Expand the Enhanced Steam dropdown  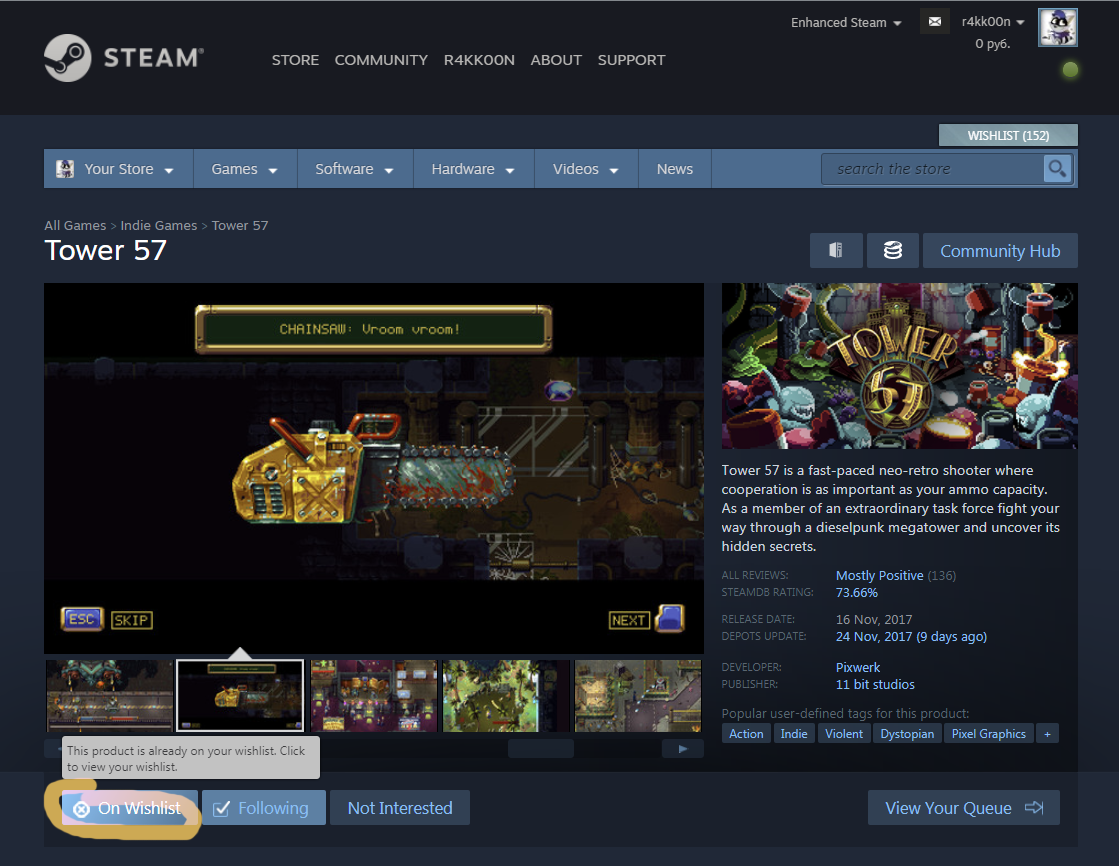846,23
